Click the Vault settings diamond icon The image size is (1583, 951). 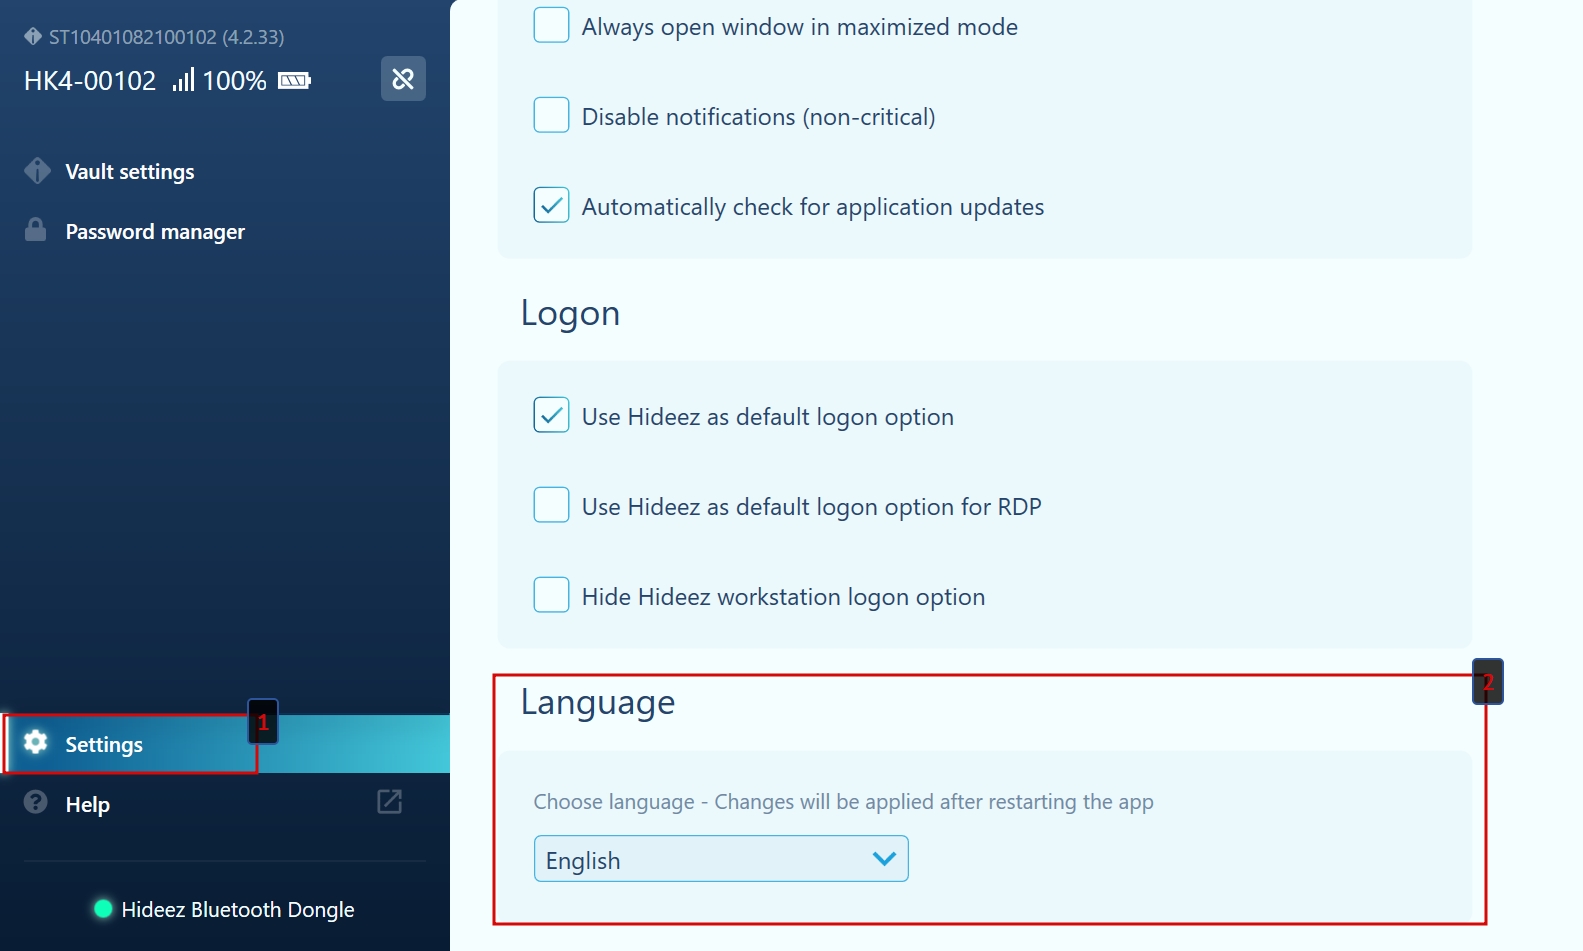pos(37,171)
